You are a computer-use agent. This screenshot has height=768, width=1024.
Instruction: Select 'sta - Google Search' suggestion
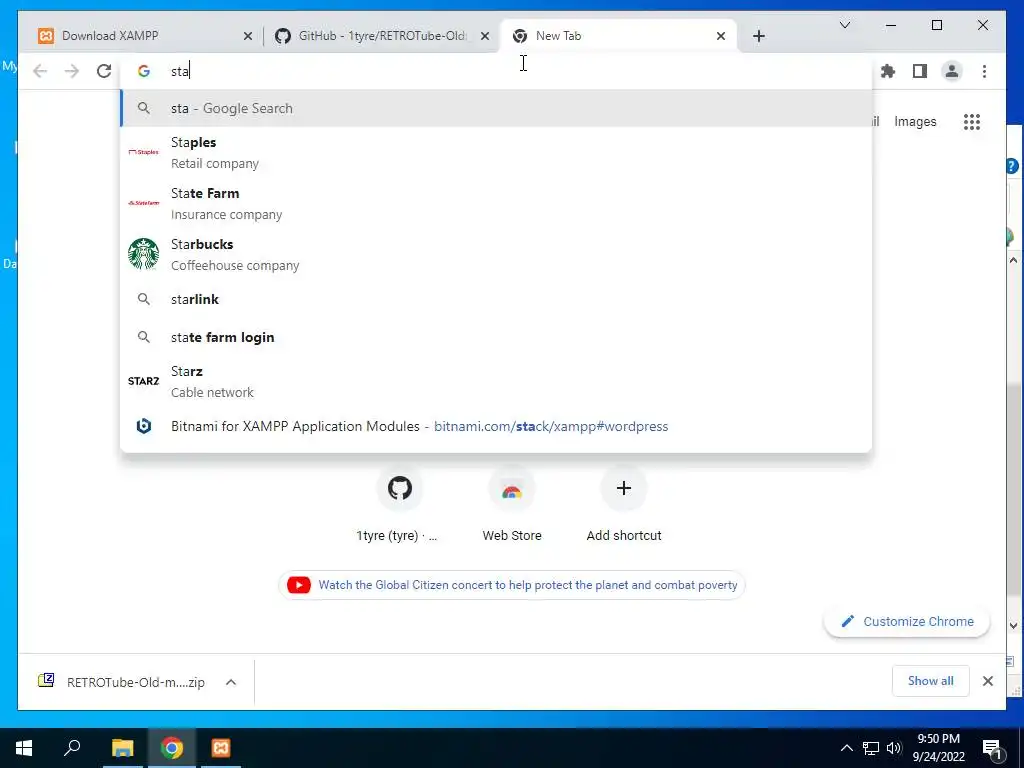click(496, 108)
